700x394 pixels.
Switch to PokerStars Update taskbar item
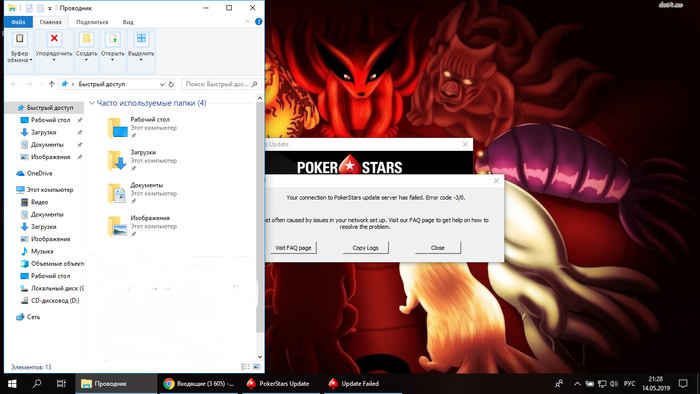(280, 384)
